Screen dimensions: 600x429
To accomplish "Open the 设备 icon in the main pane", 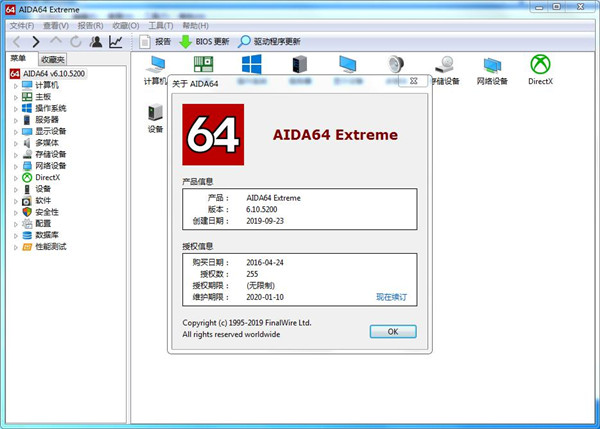I will 155,117.
